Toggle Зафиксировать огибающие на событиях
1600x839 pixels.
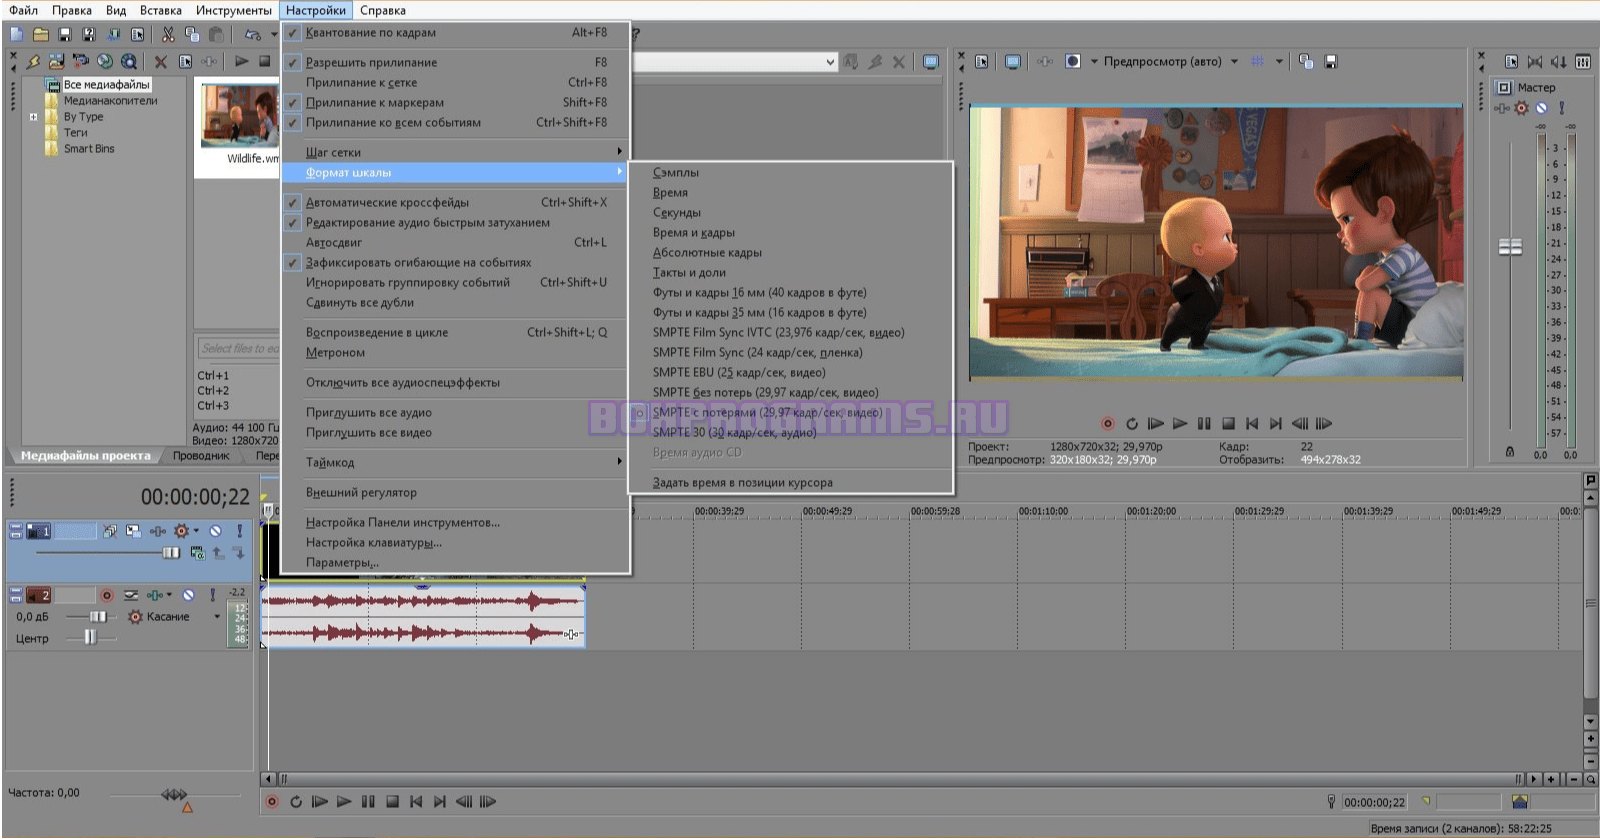456,262
